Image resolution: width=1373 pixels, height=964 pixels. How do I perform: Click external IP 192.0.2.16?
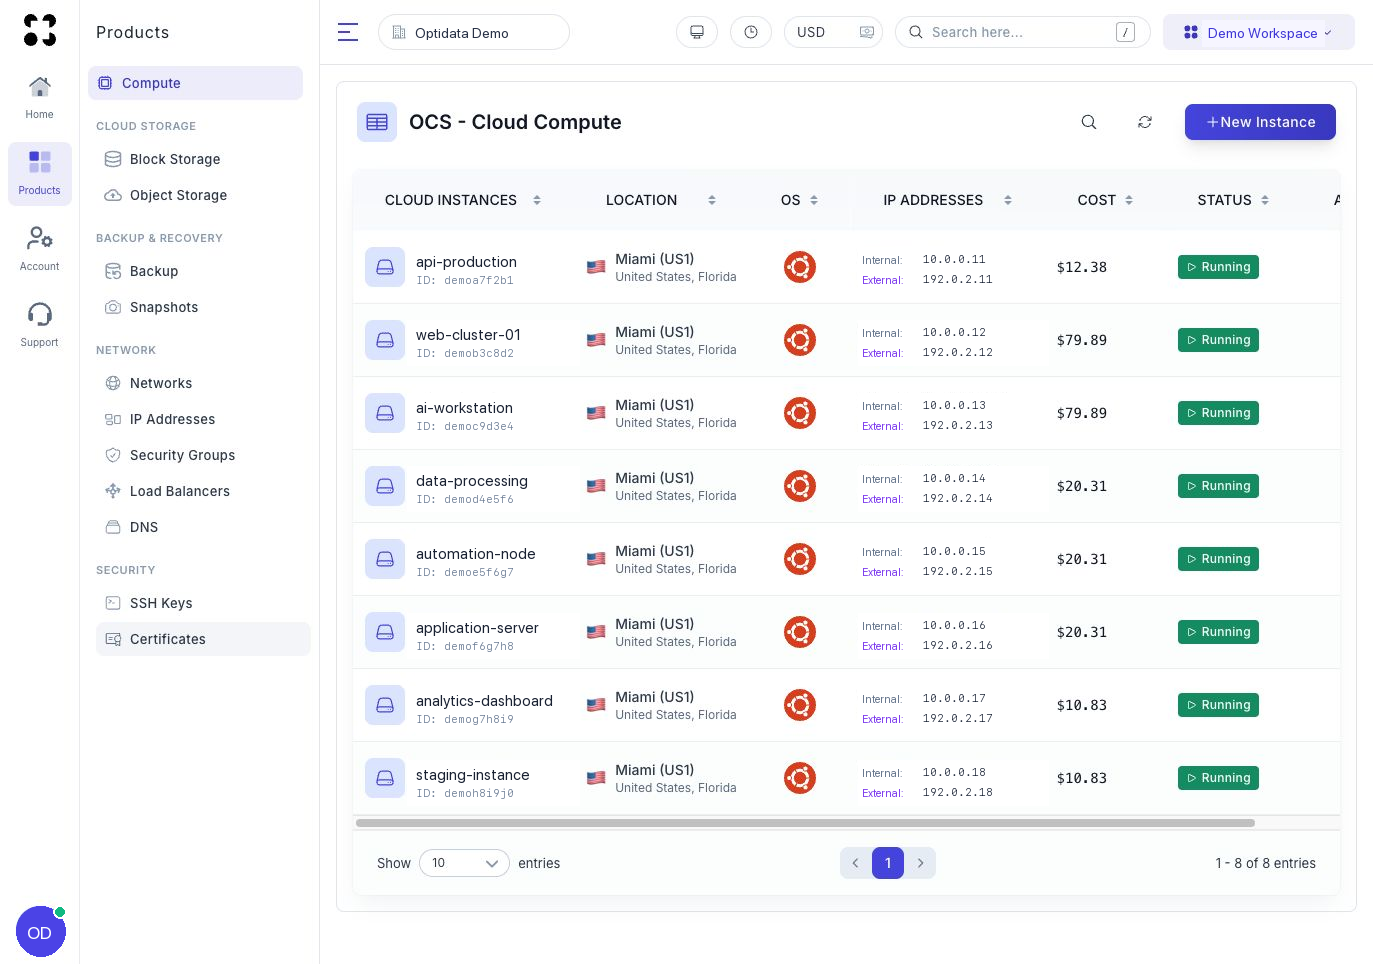click(x=958, y=646)
